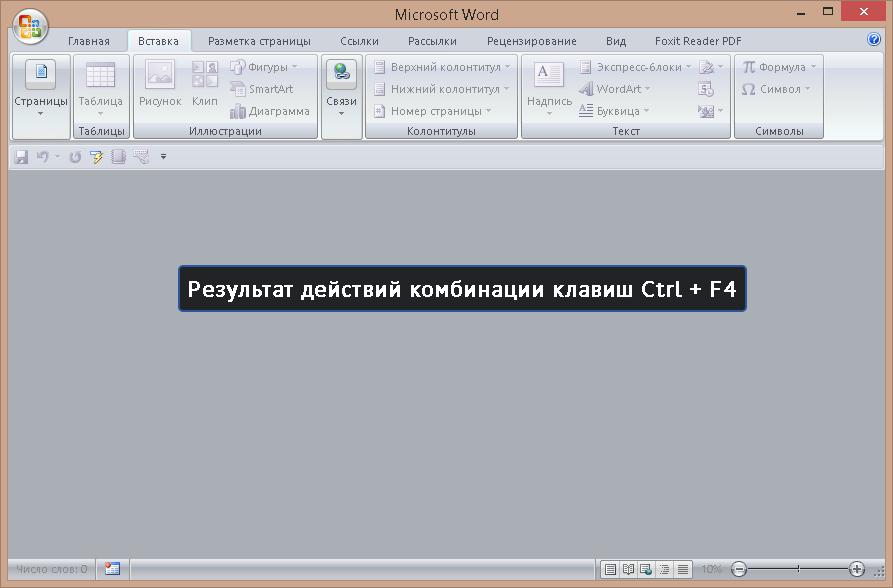Open the Help question mark icon
The height and width of the screenshot is (588, 893).
pos(874,40)
